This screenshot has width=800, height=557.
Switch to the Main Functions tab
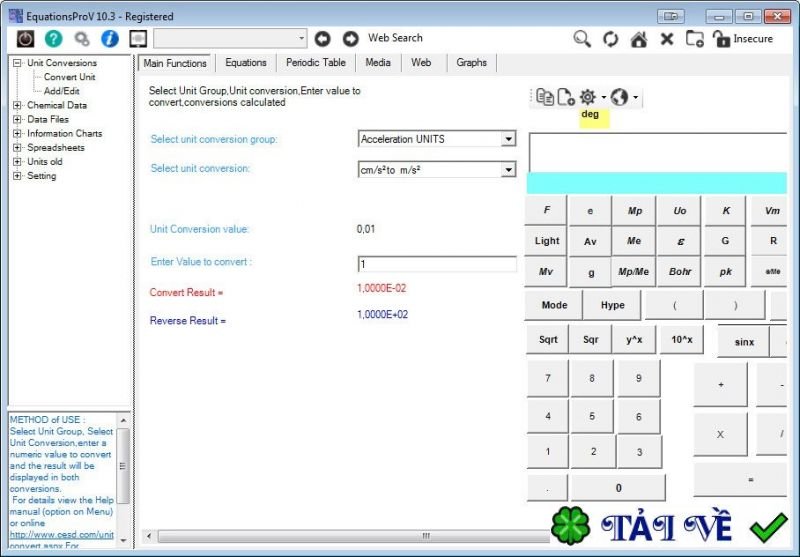click(174, 63)
